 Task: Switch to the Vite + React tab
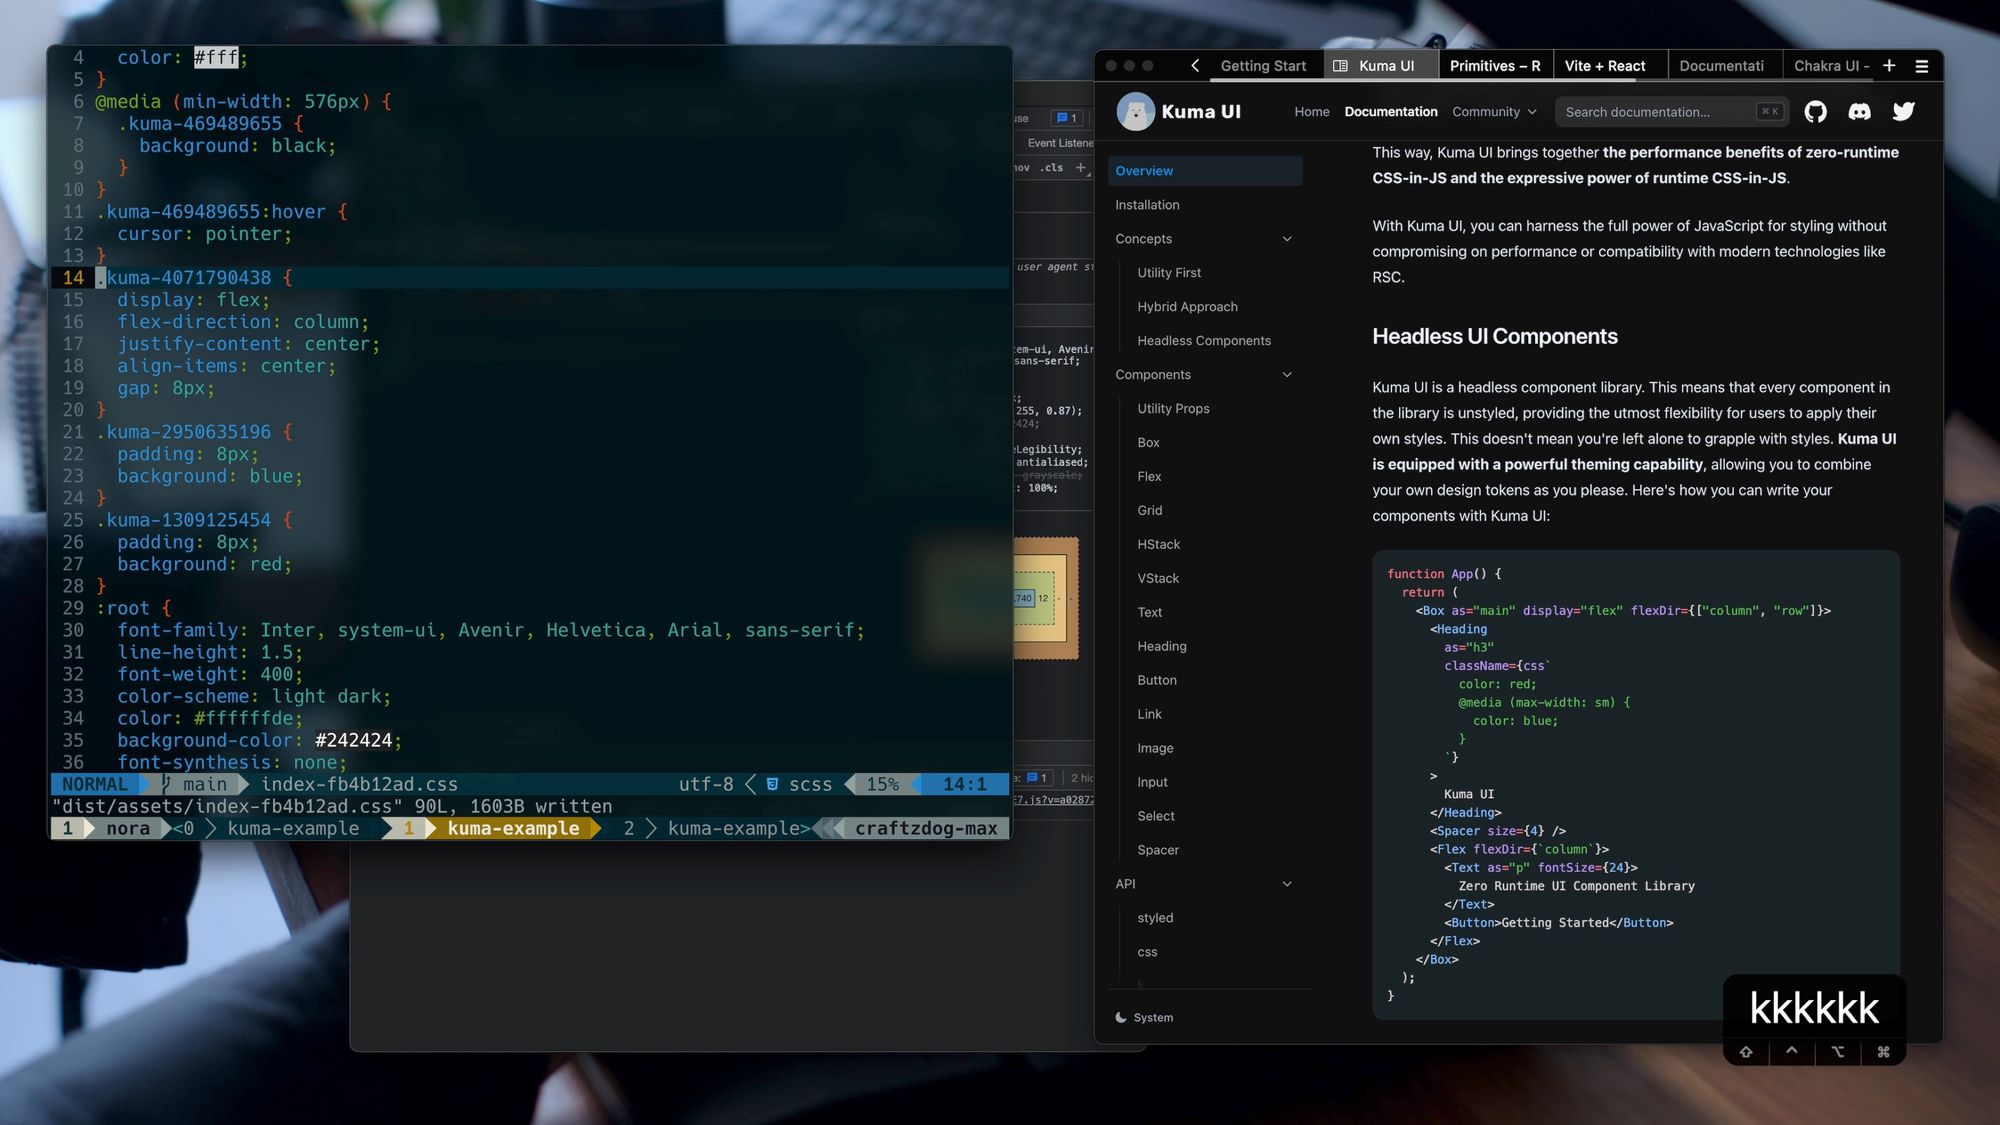[1604, 66]
